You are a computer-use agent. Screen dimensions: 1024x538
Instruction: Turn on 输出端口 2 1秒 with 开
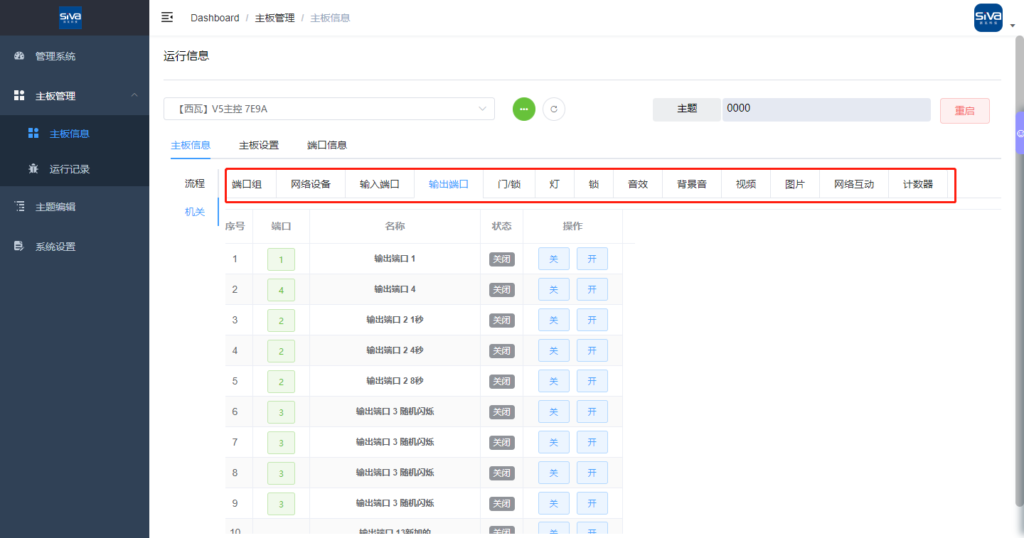coord(591,320)
